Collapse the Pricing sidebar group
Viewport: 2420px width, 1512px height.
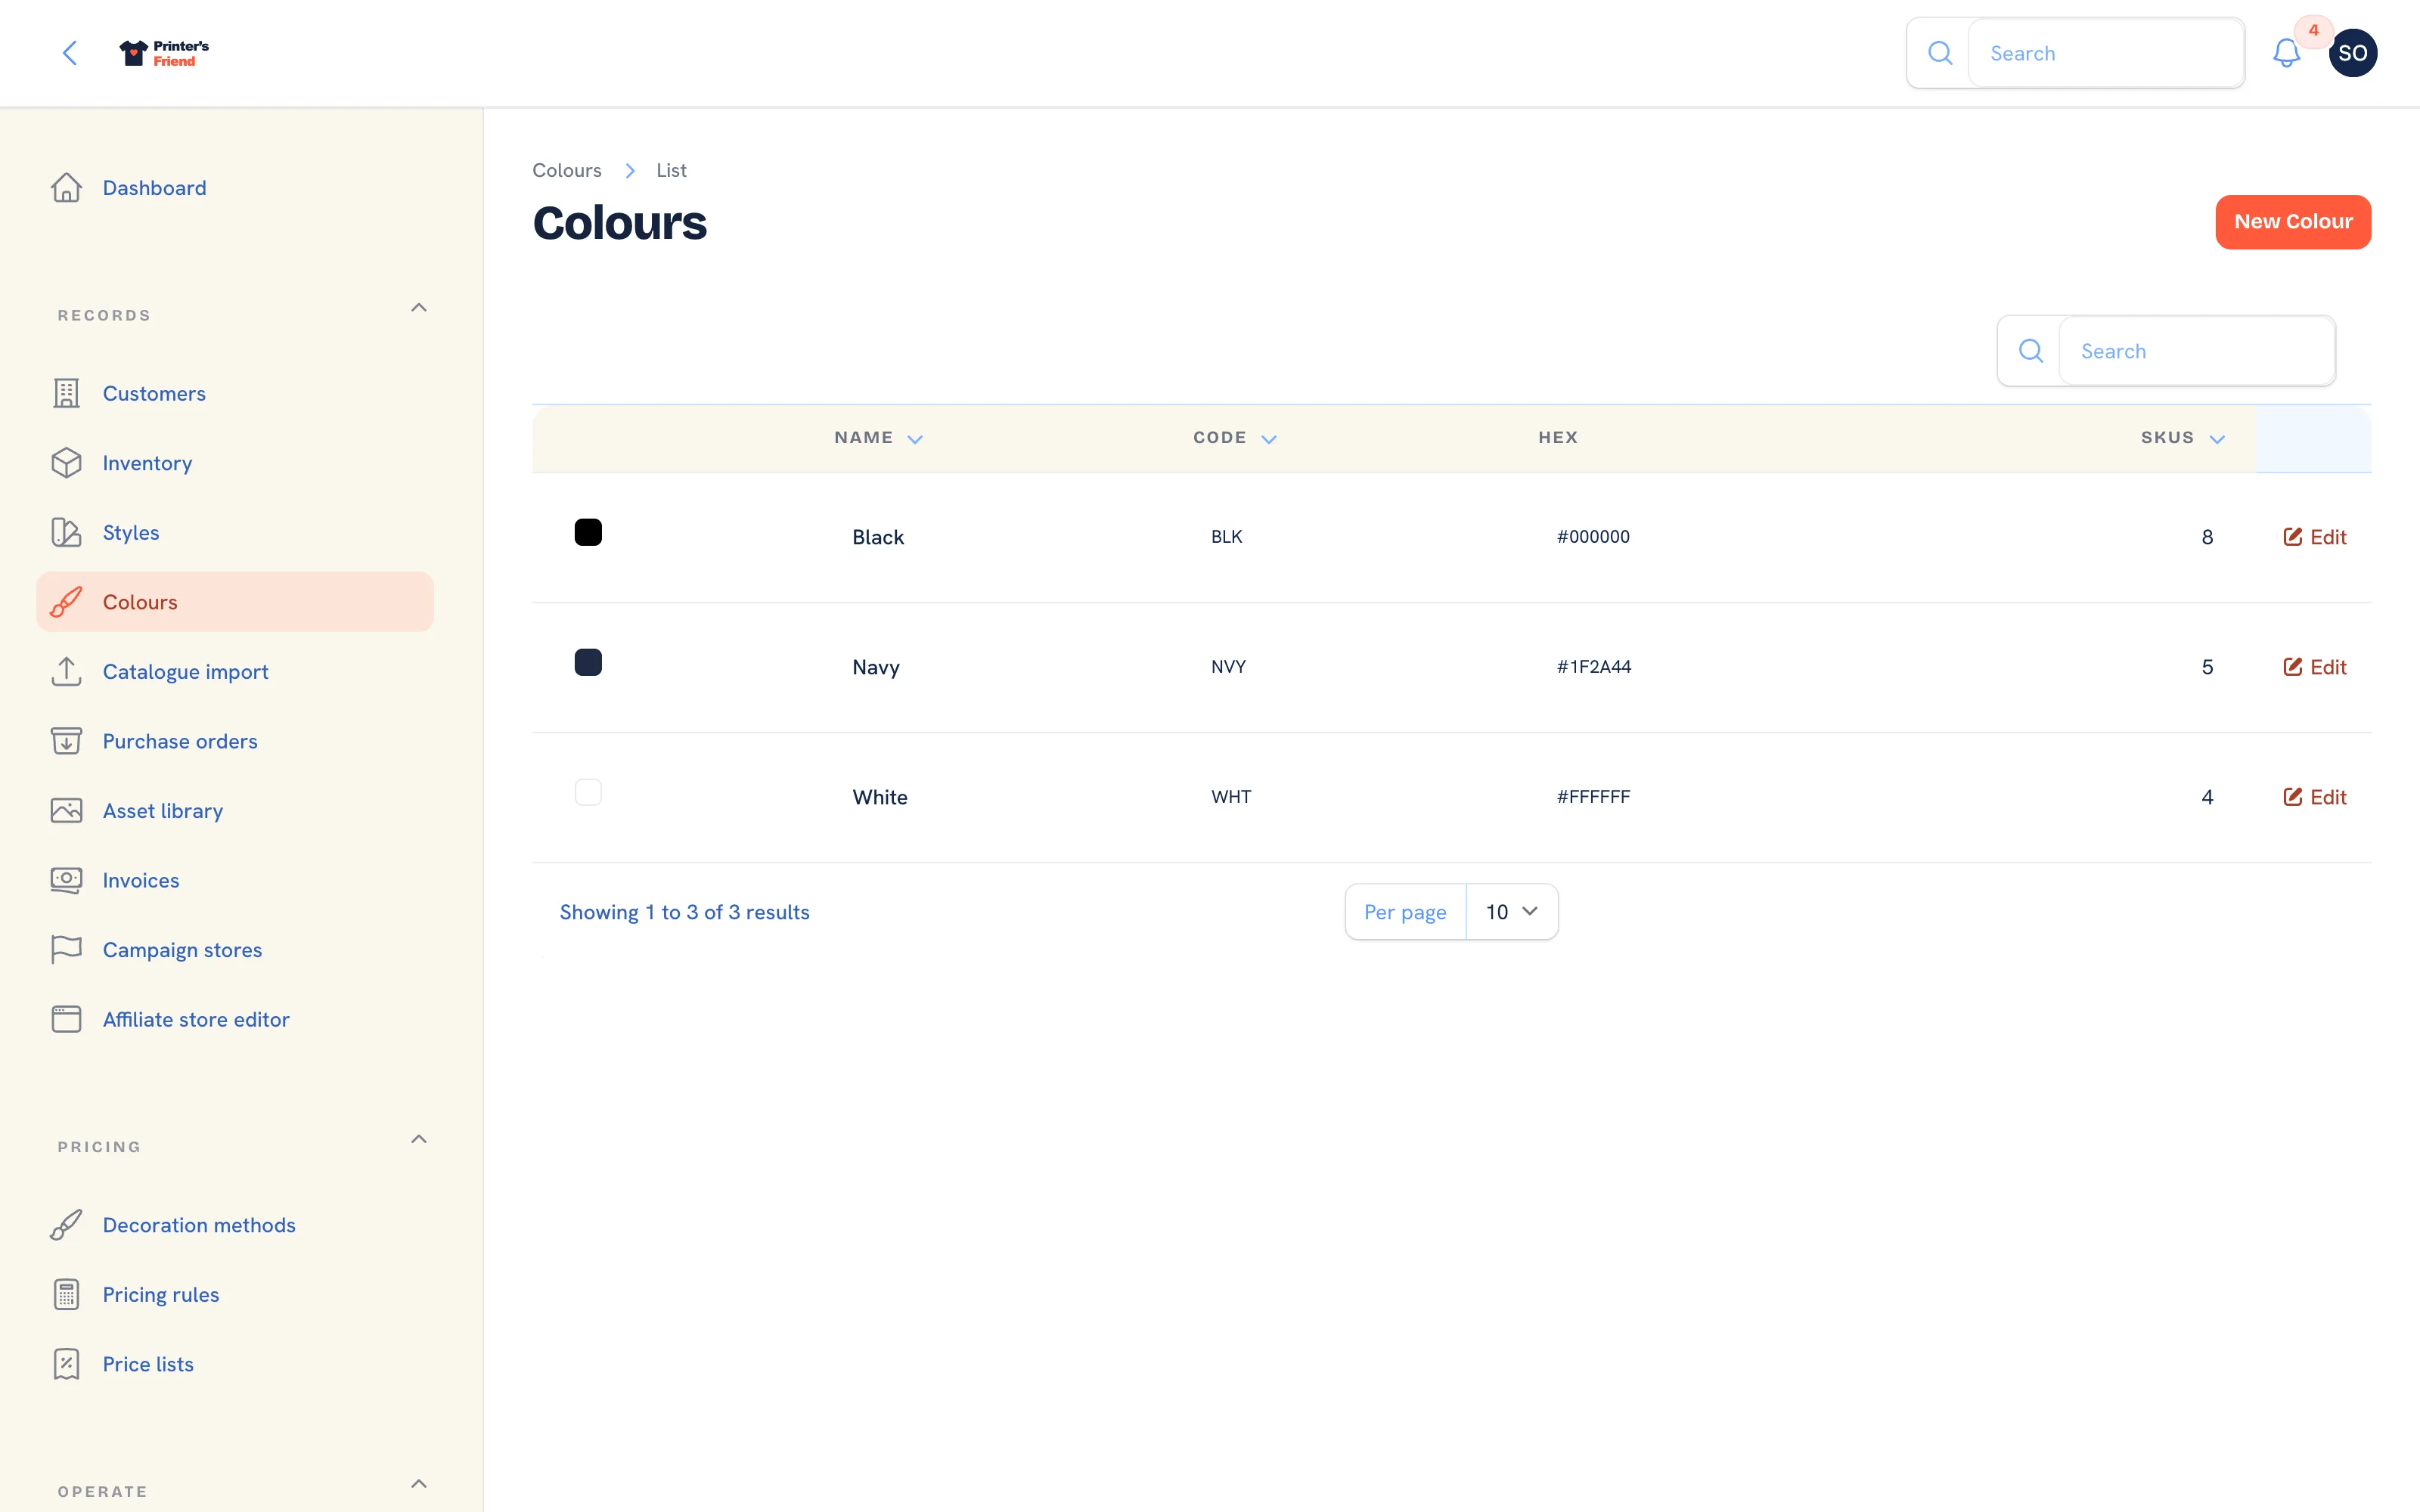coord(419,1139)
